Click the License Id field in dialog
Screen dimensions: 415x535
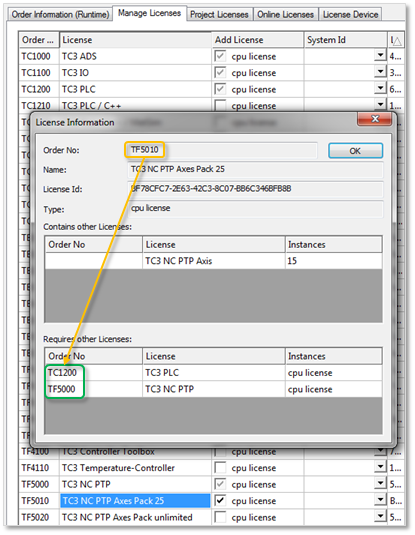coord(255,189)
